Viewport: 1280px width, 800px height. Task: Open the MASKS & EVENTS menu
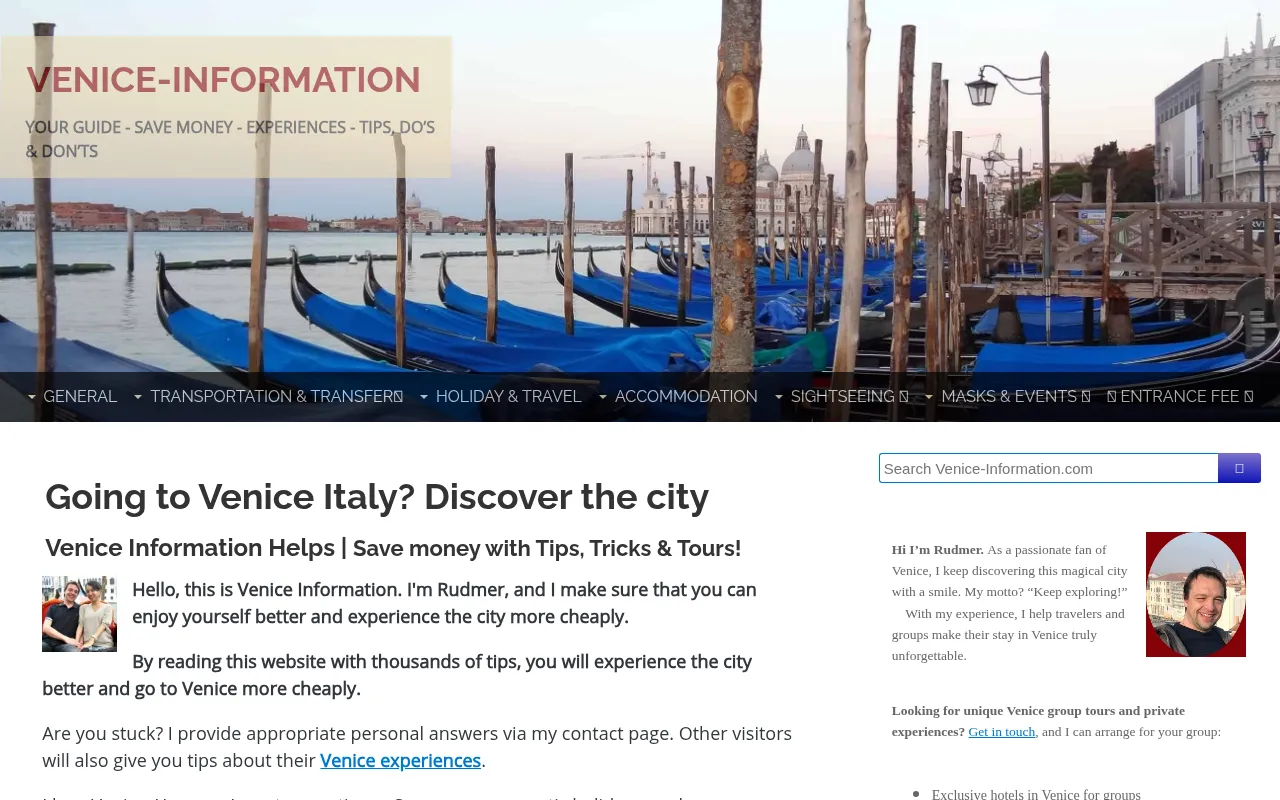click(x=1016, y=397)
